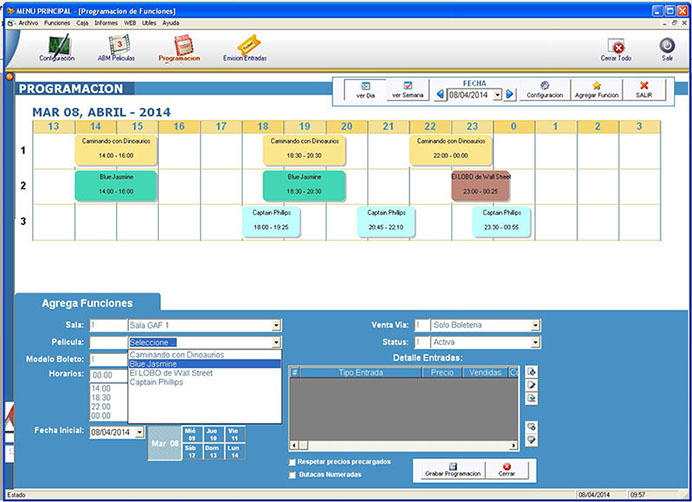Click the Blue Jasmine 18:30 schedule block
This screenshot has width=692, height=502.
pyautogui.click(x=304, y=184)
